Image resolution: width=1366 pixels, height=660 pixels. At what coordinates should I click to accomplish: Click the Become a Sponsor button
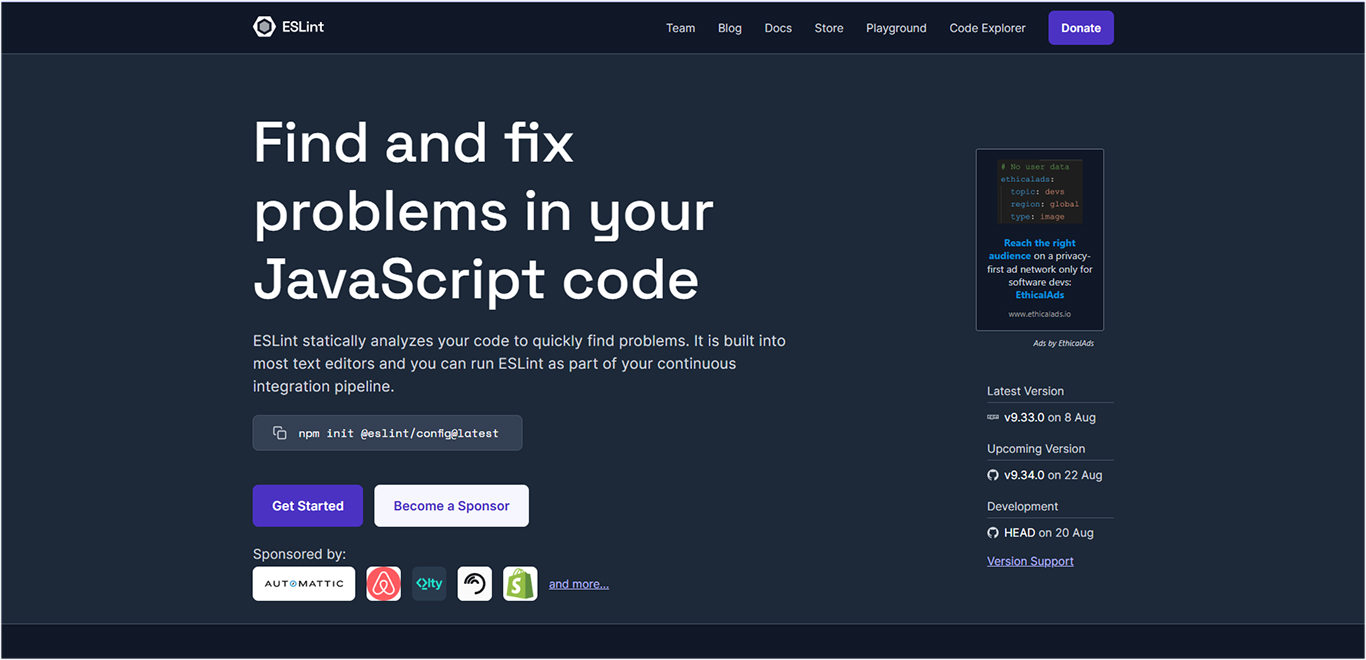[451, 505]
